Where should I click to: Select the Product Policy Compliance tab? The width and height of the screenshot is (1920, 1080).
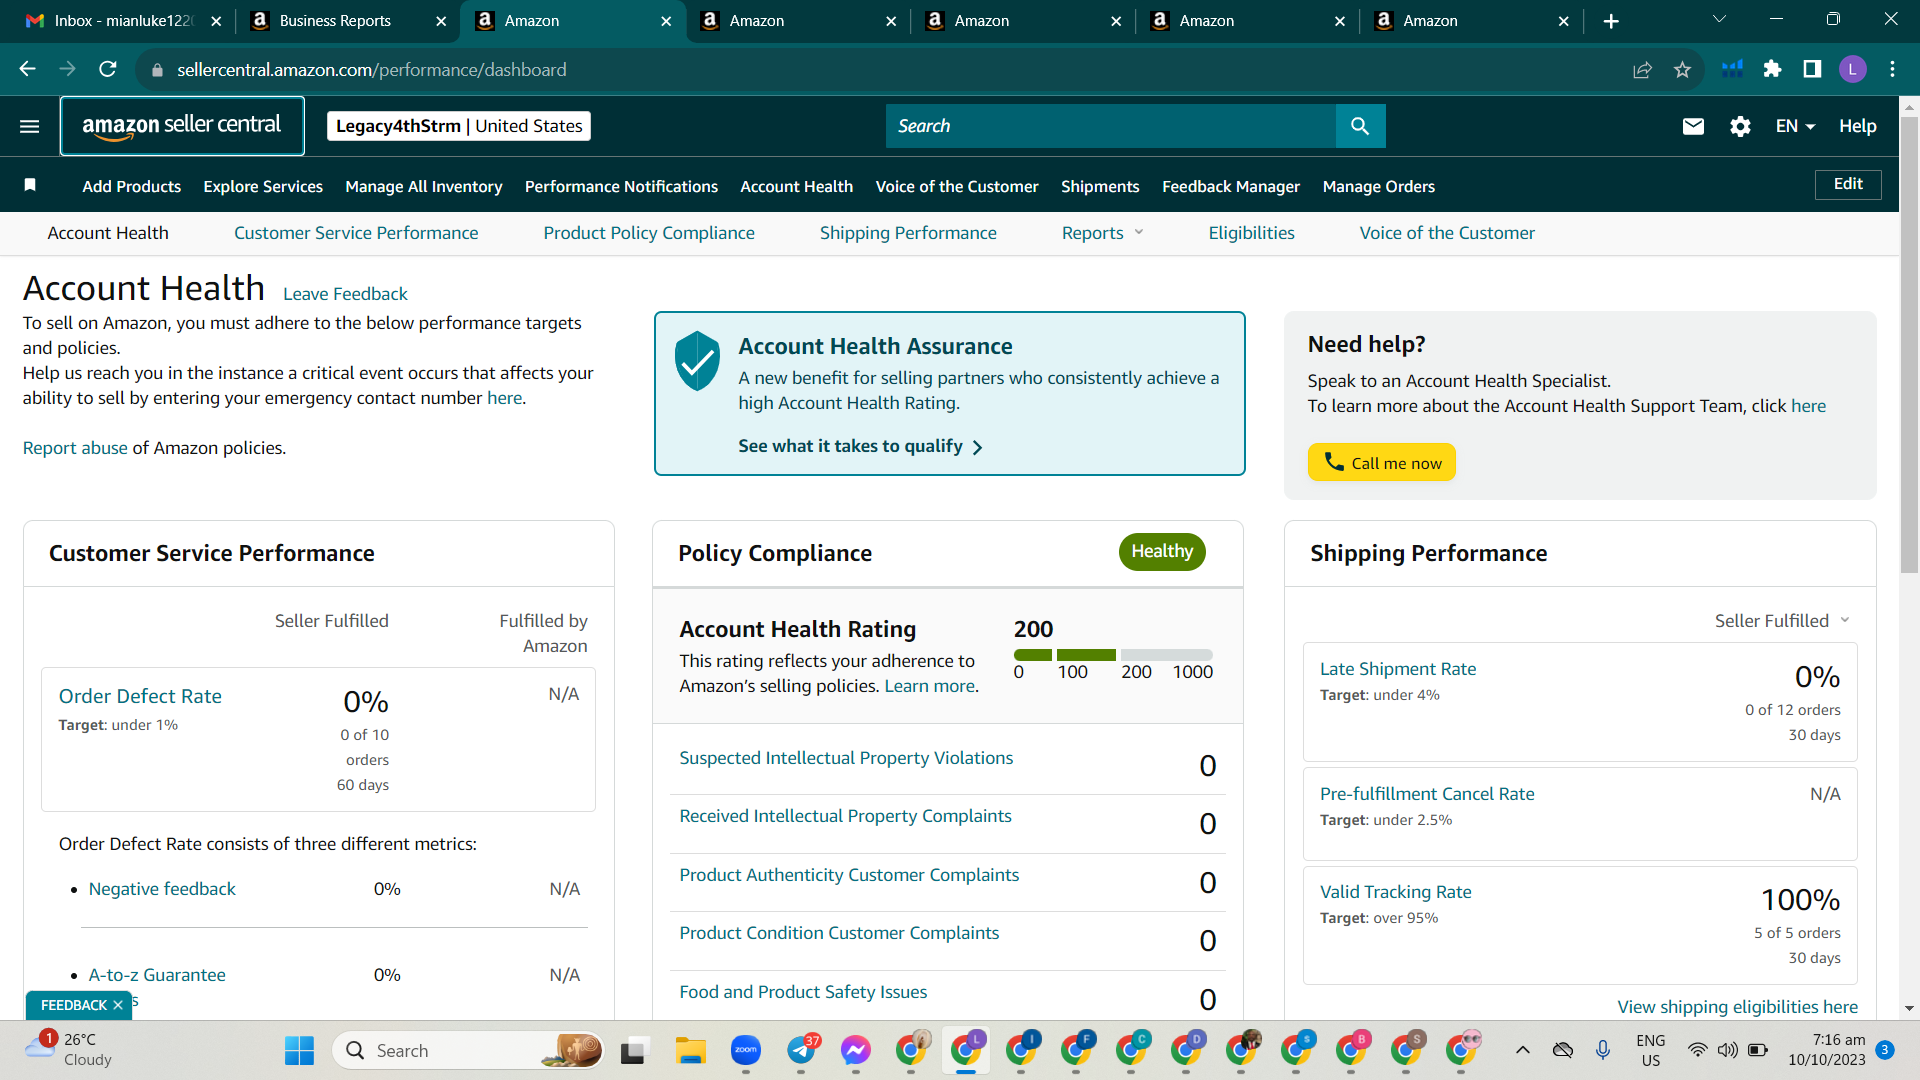[649, 233]
